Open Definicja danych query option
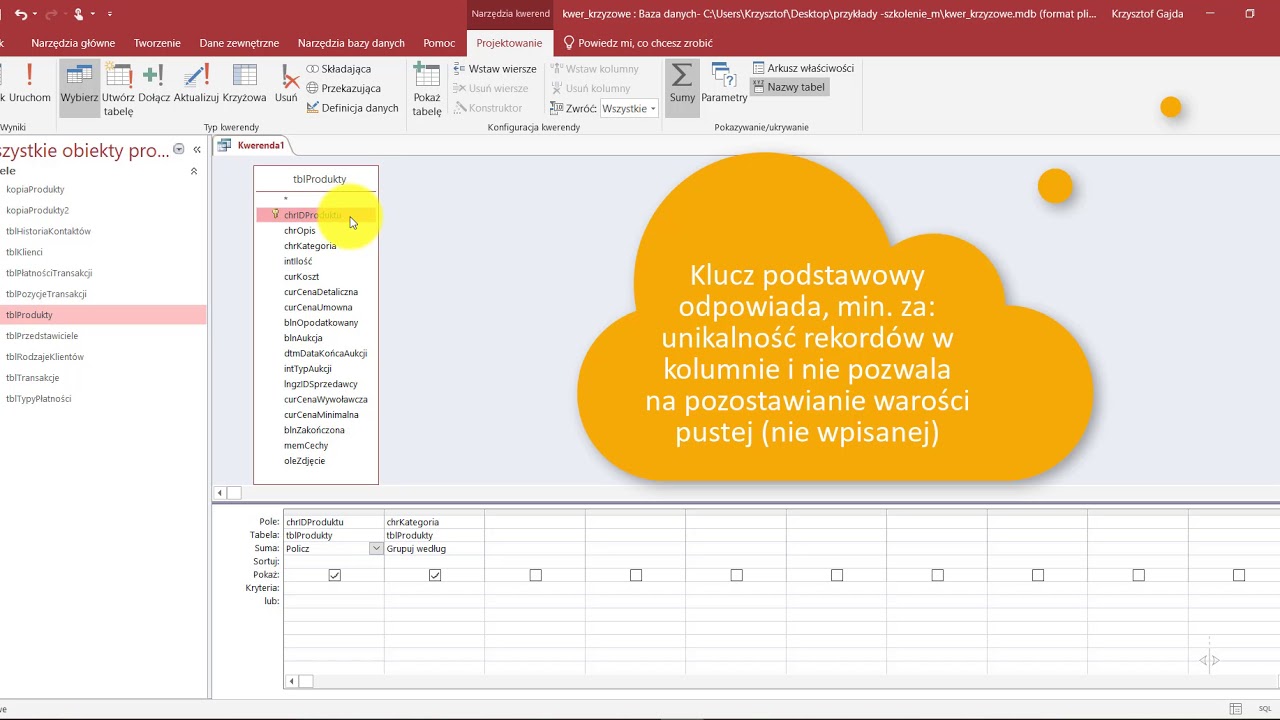This screenshot has width=1280, height=720. point(352,108)
